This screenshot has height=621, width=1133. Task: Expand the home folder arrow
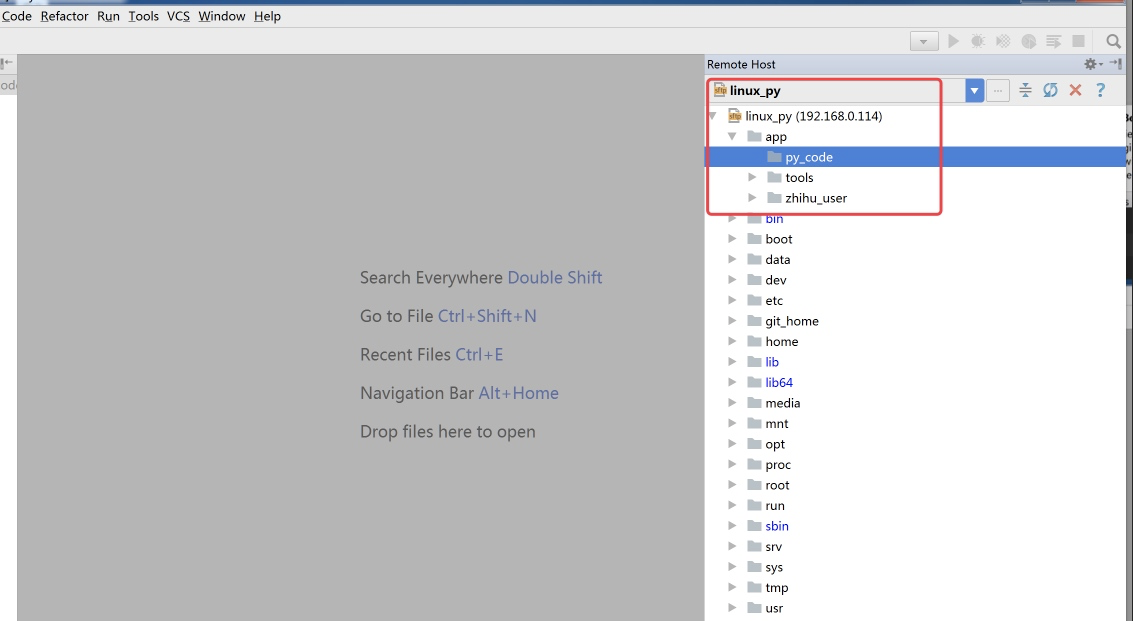732,341
